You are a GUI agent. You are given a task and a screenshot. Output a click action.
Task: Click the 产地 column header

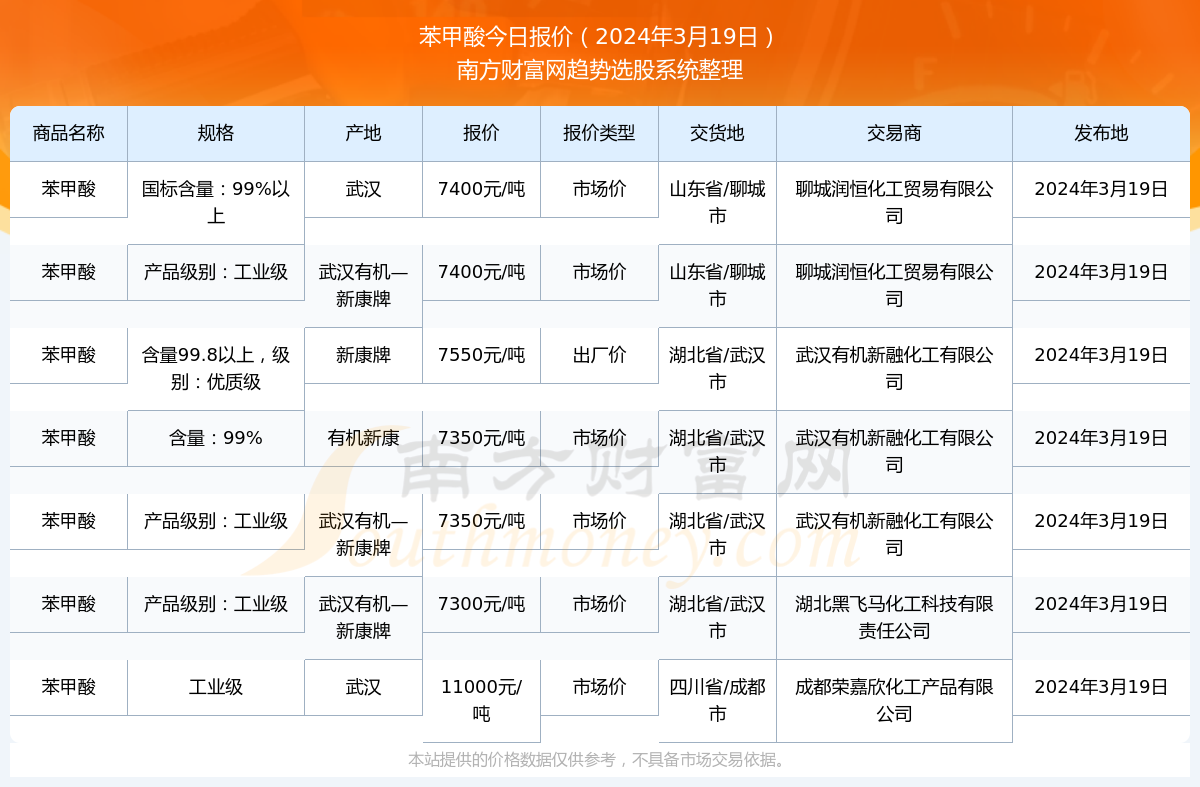pyautogui.click(x=364, y=133)
